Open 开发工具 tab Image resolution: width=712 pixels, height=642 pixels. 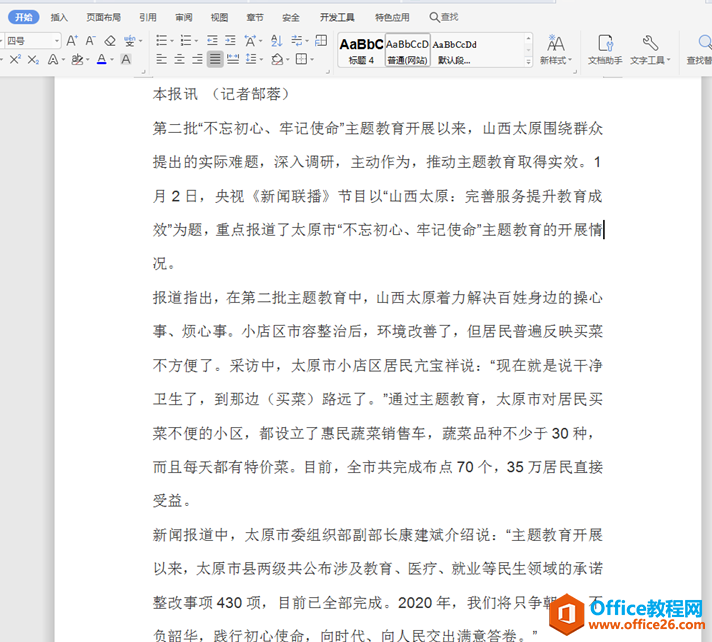tap(337, 17)
